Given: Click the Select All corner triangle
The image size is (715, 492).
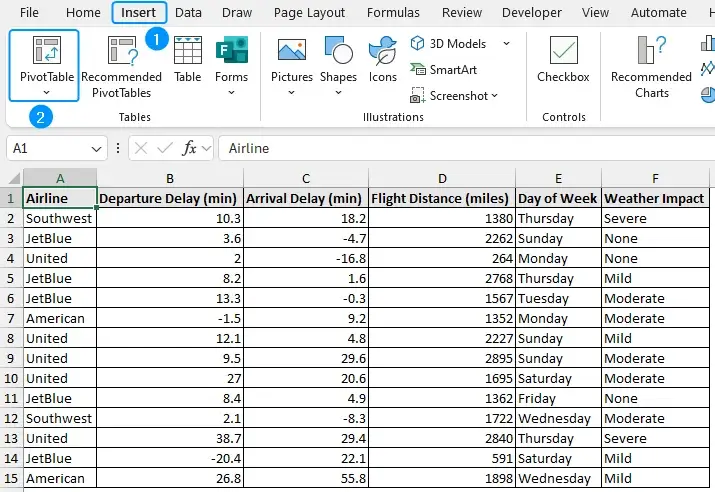Looking at the screenshot, I should pyautogui.click(x=15, y=177).
